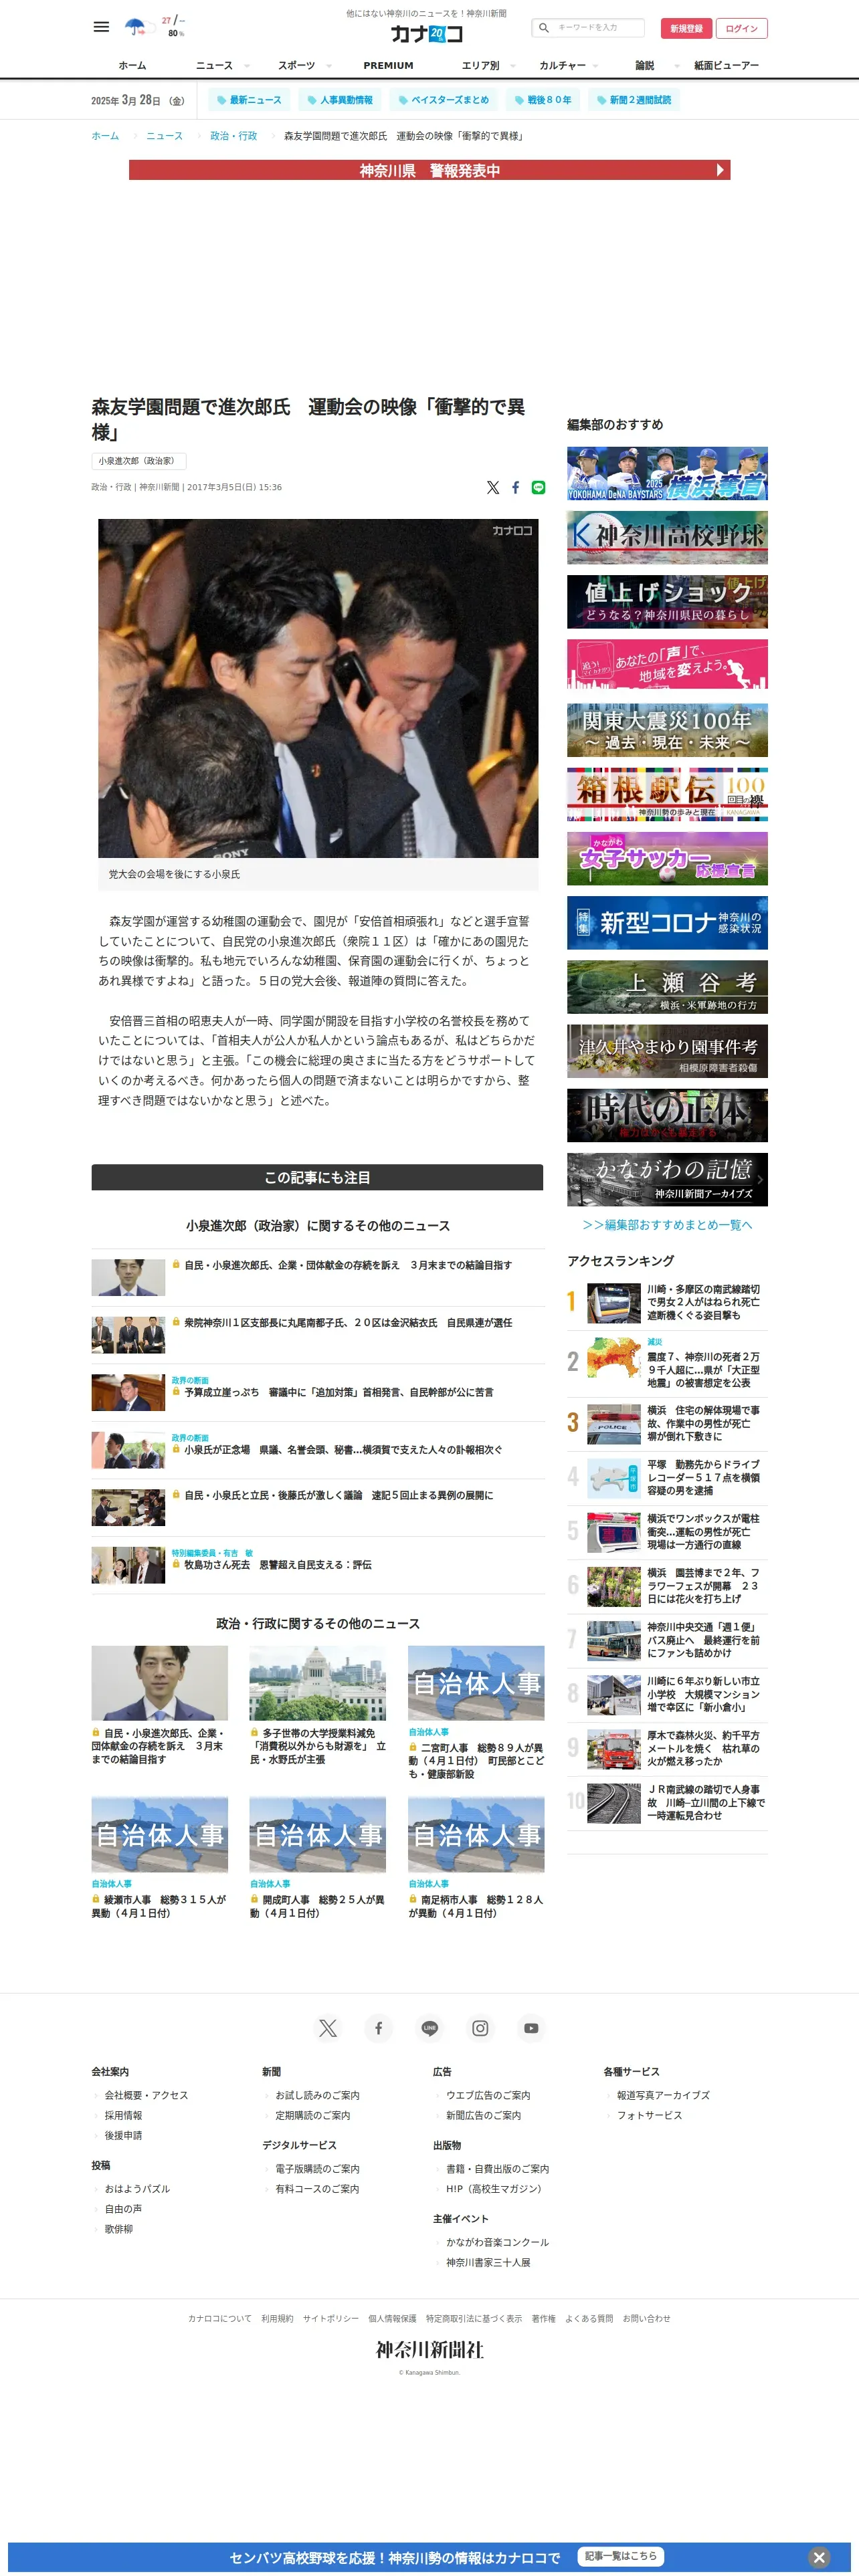The width and height of the screenshot is (859, 2576).
Task: Open footer LINE social icon
Action: coord(430,2027)
